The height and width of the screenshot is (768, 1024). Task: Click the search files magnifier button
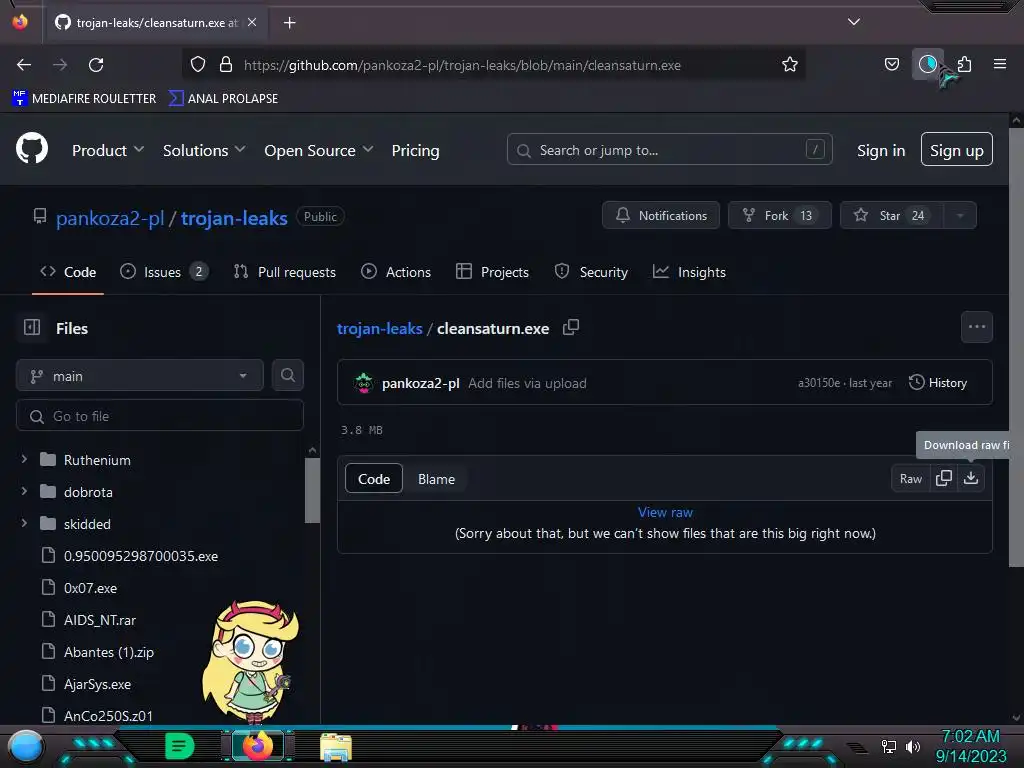pos(287,376)
